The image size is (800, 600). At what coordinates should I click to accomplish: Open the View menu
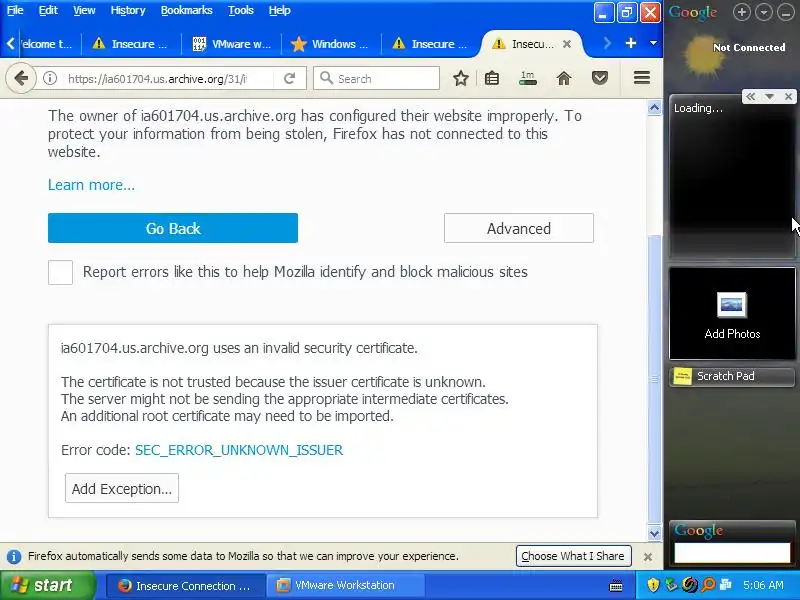coord(84,10)
